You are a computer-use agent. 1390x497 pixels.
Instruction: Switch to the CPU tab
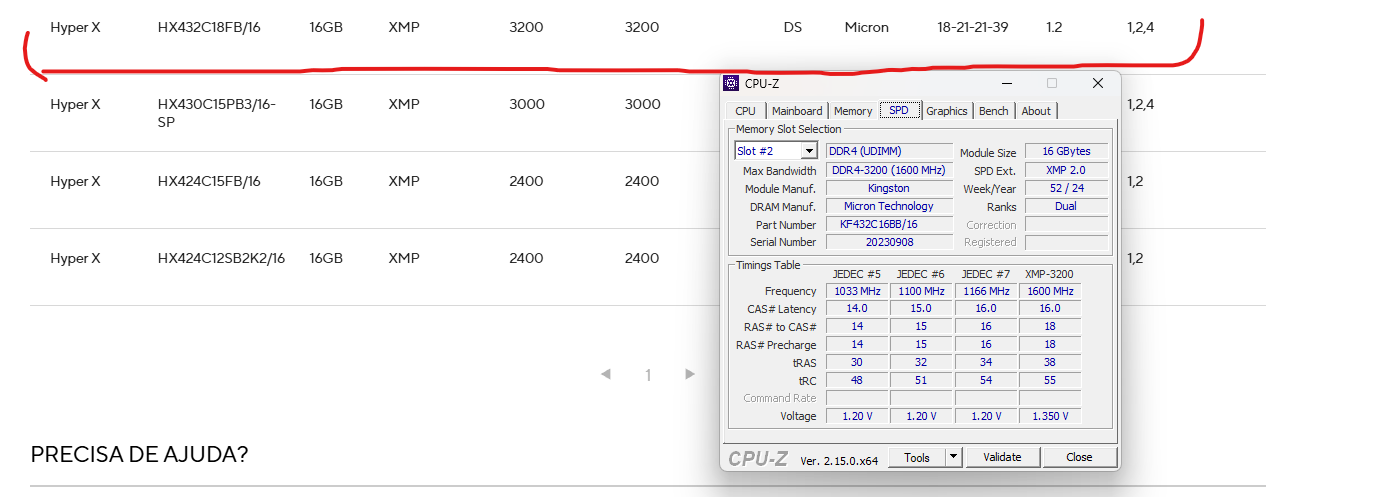pyautogui.click(x=745, y=111)
